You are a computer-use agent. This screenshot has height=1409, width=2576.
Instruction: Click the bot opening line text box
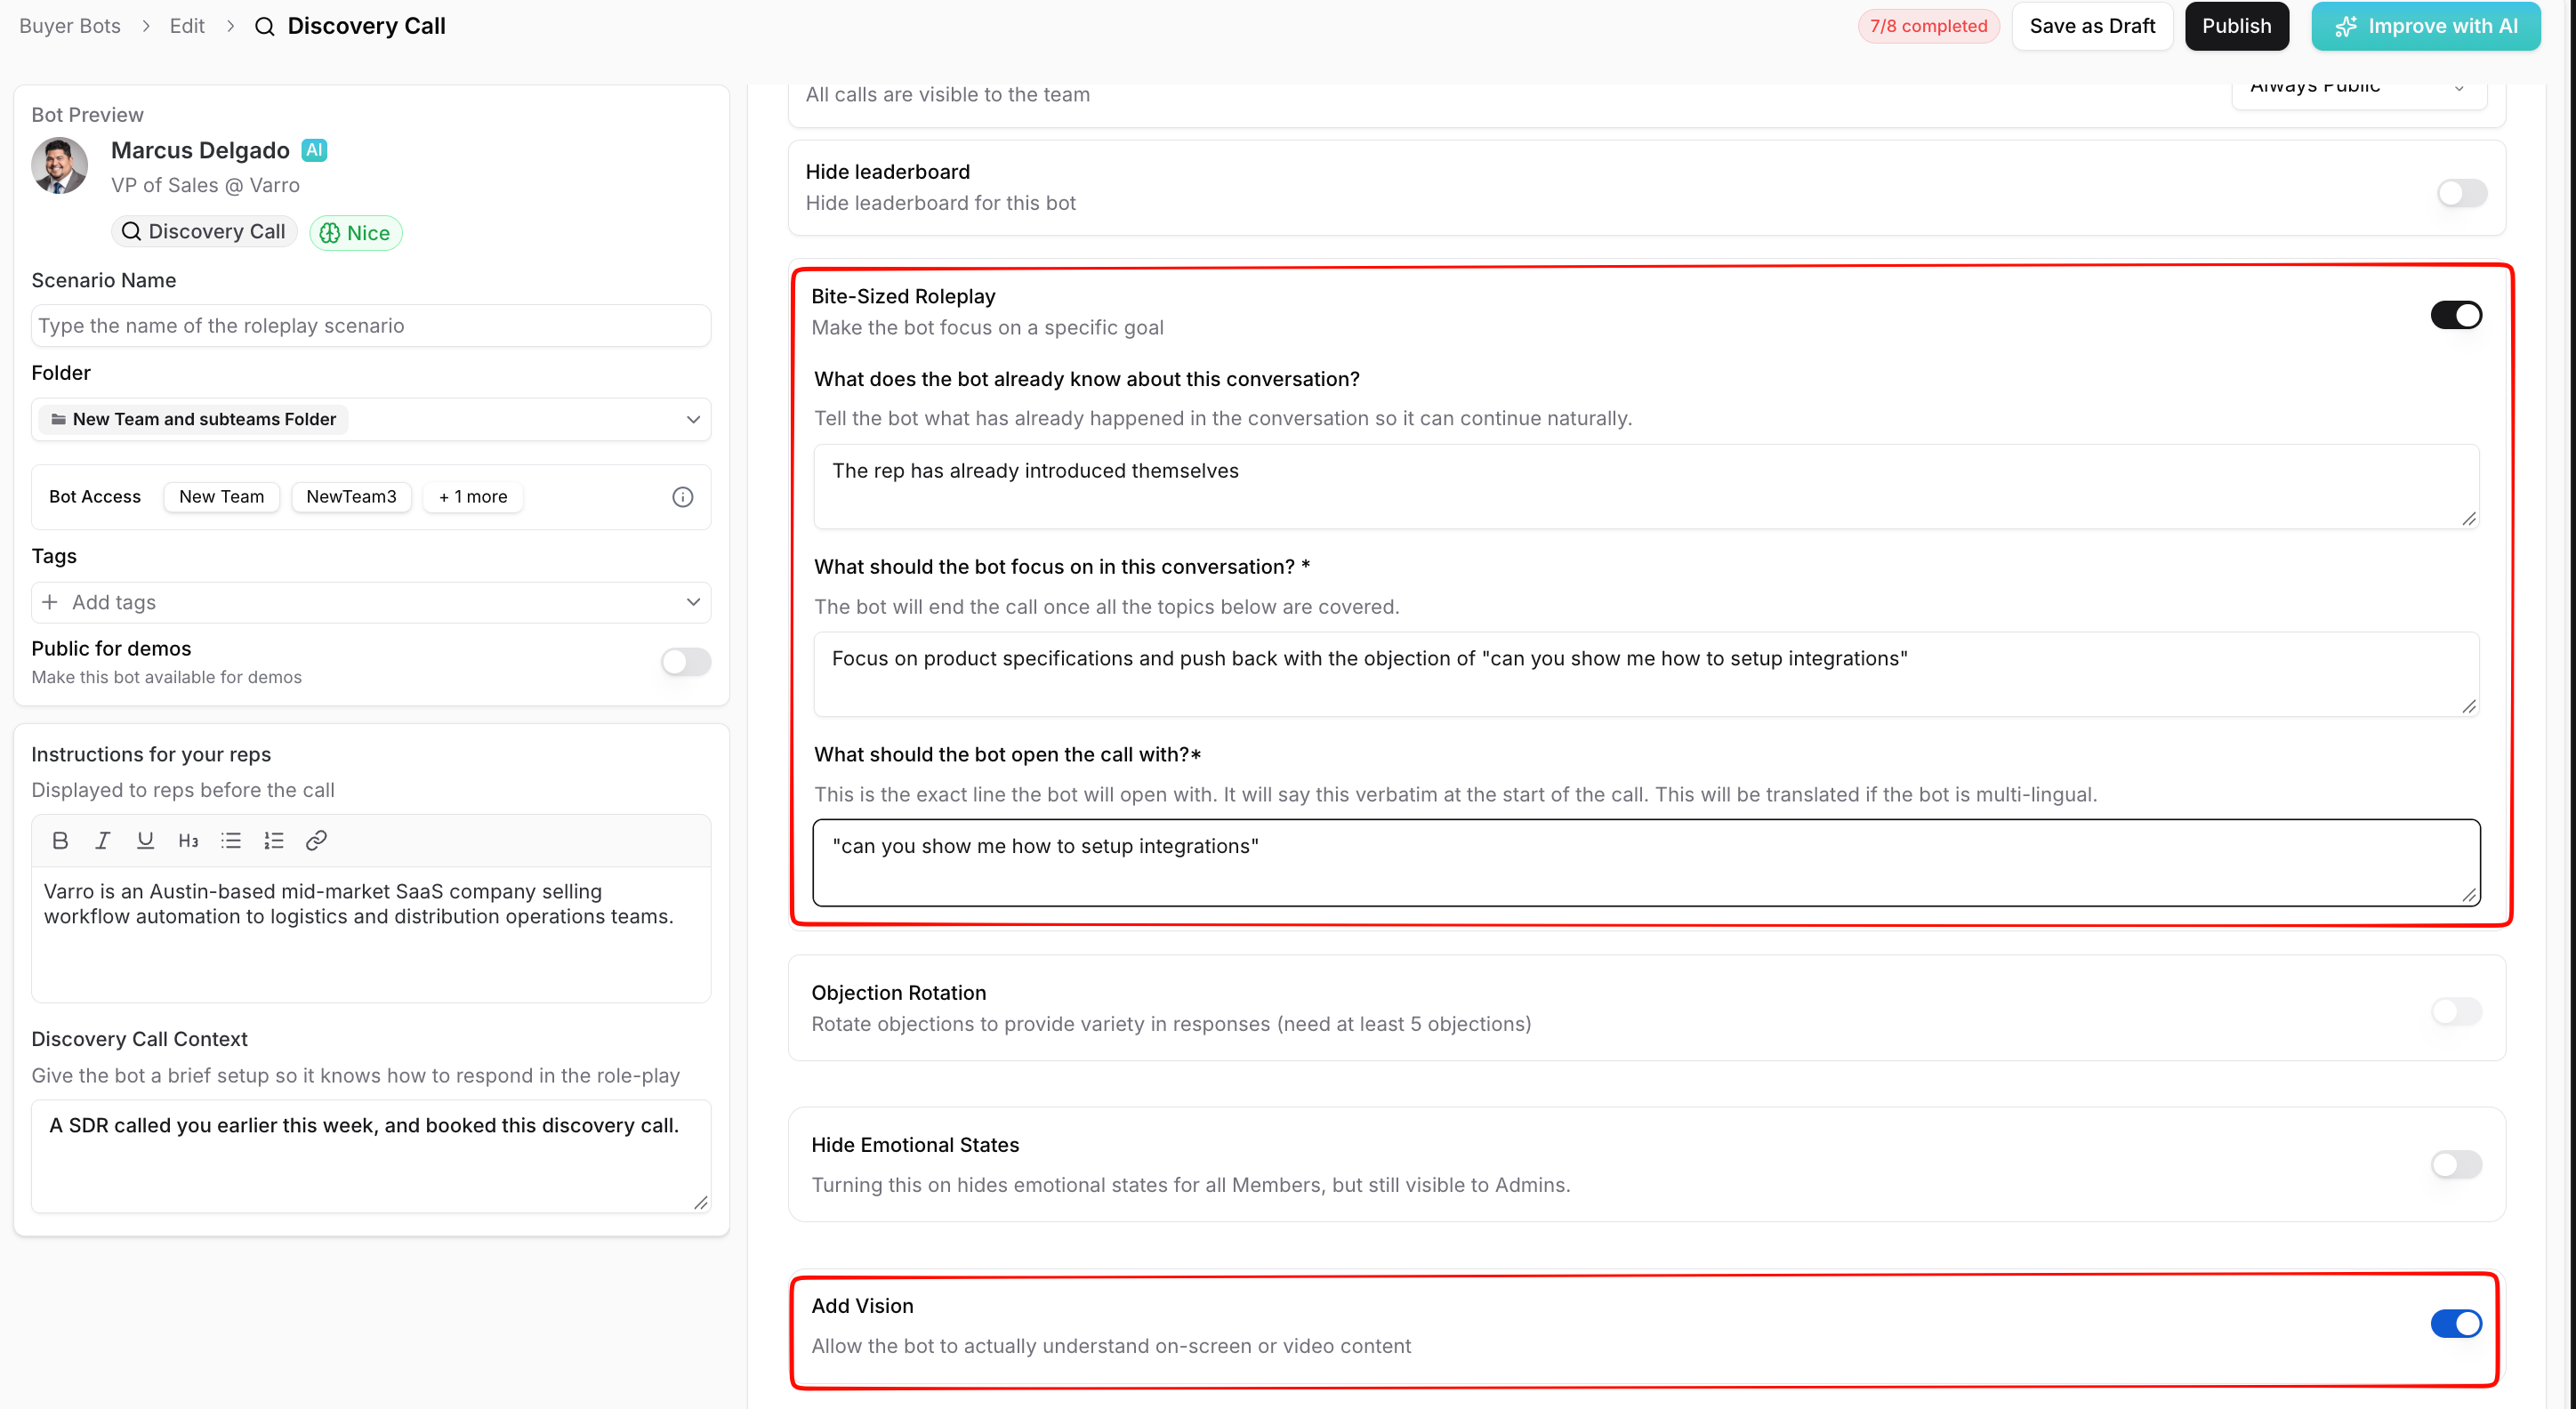(1646, 863)
